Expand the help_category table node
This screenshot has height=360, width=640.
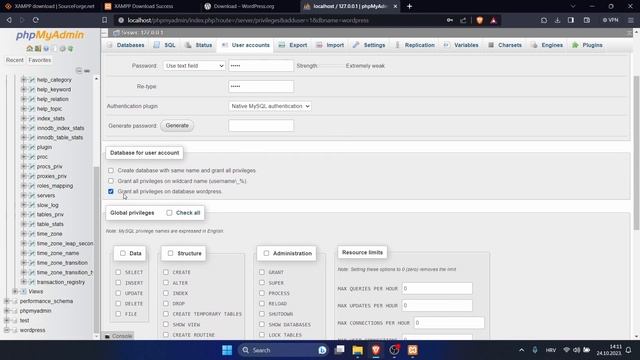coord(23,80)
